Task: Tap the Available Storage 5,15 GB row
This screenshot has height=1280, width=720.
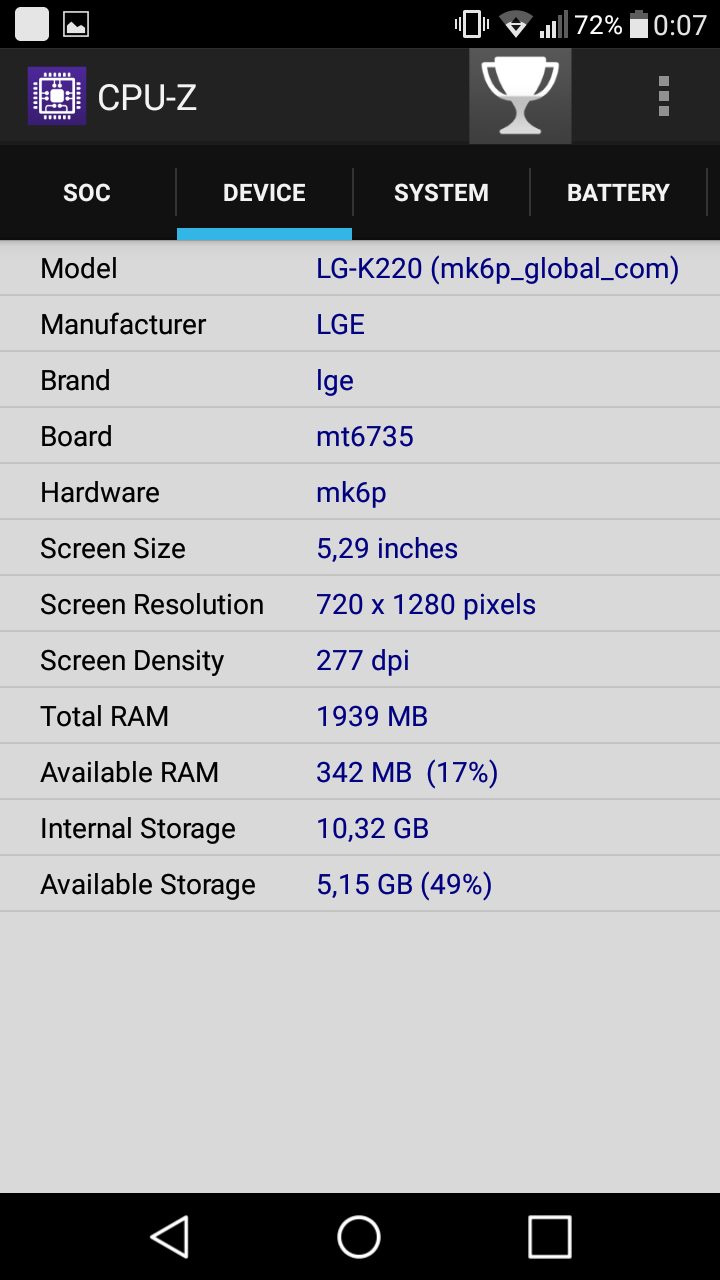Action: coord(360,884)
